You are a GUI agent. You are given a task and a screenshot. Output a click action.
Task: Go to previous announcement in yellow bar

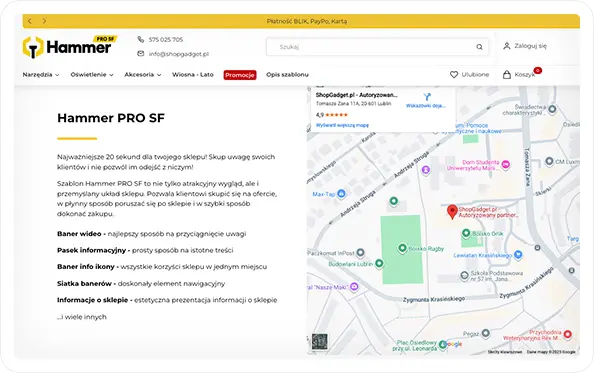pyautogui.click(x=30, y=21)
